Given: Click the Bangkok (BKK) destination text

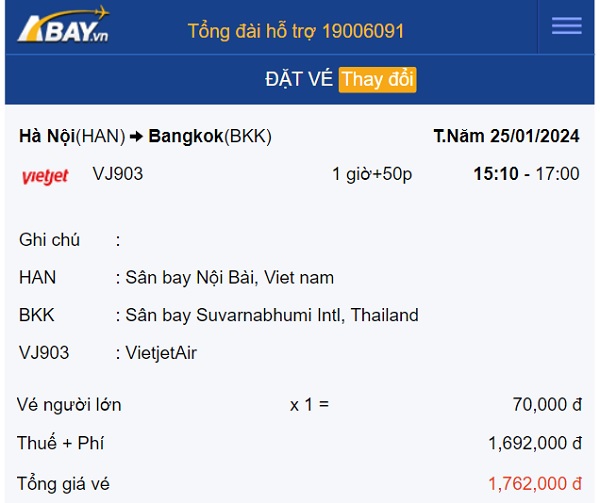Looking at the screenshot, I should click(210, 136).
